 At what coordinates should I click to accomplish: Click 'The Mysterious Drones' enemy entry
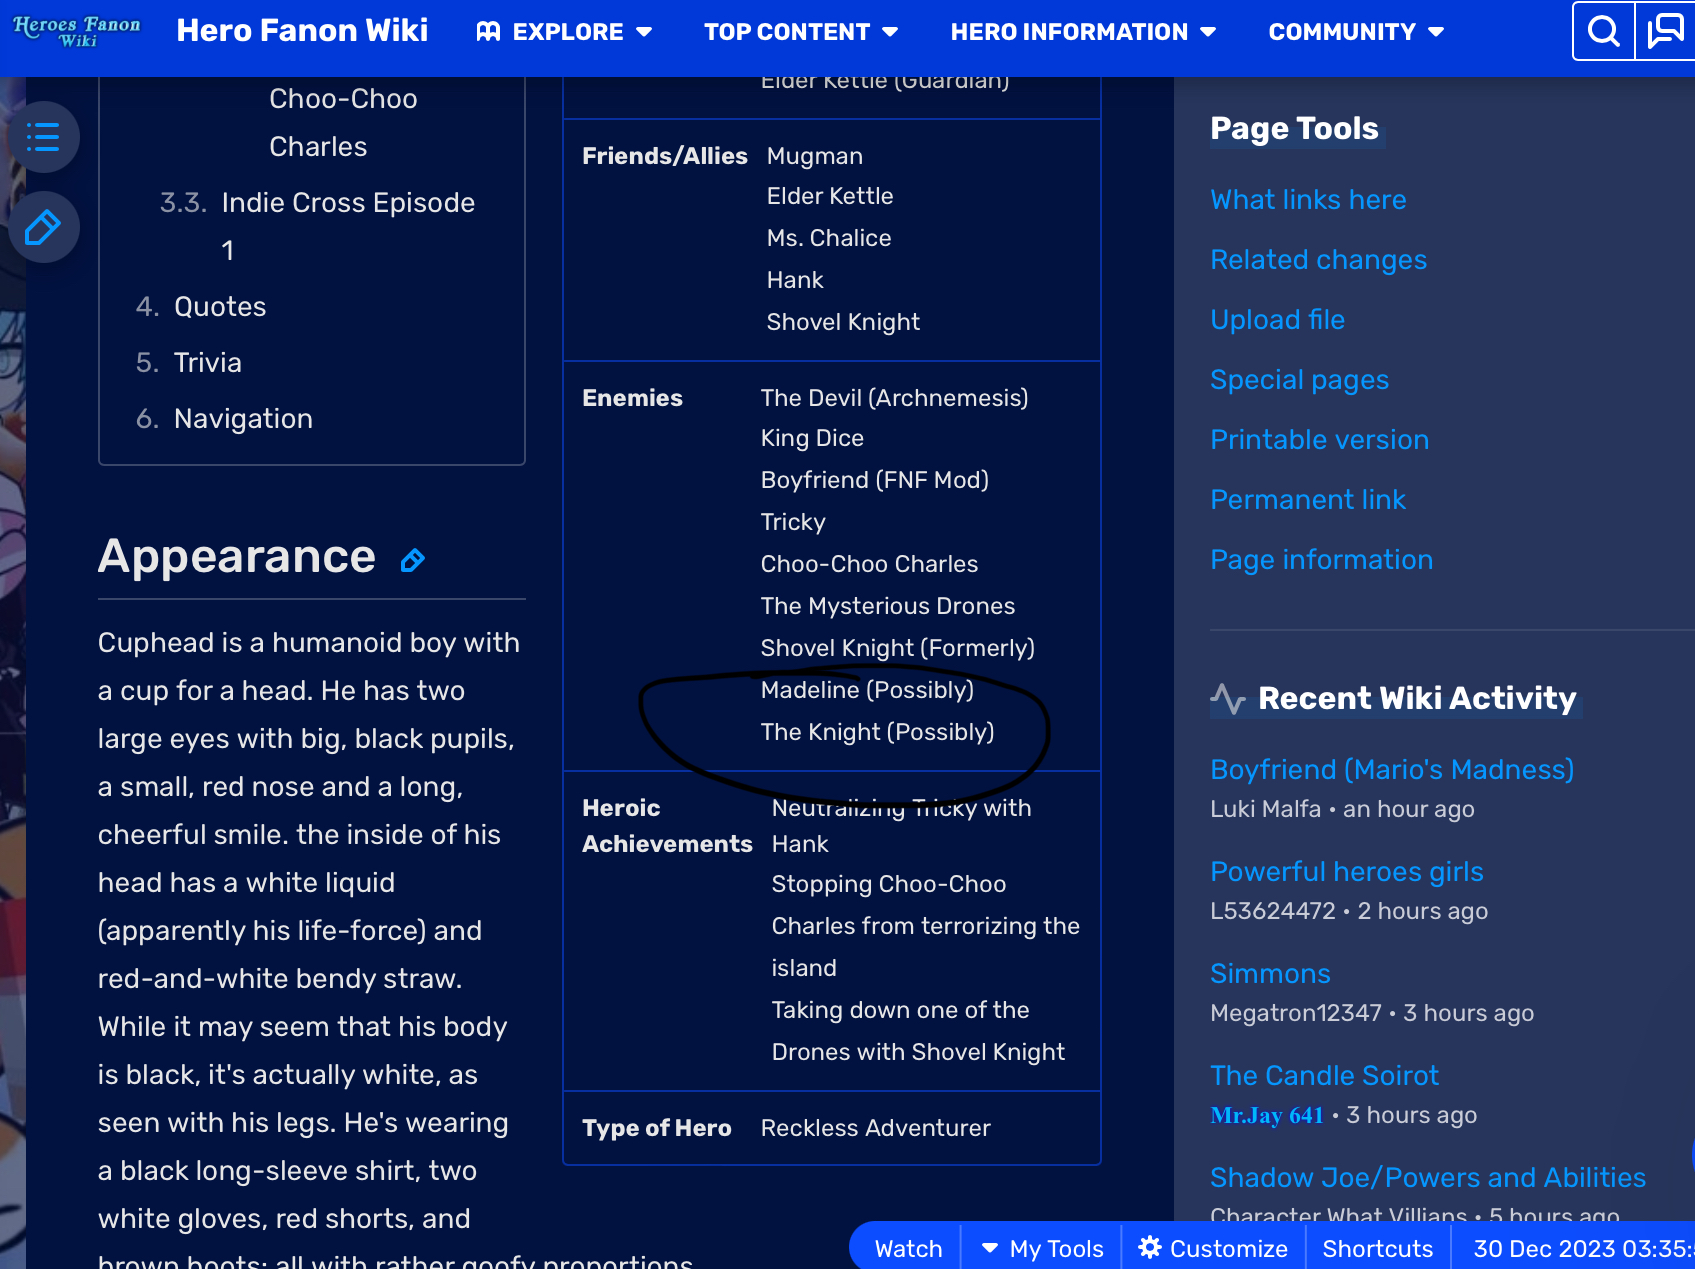pos(887,606)
